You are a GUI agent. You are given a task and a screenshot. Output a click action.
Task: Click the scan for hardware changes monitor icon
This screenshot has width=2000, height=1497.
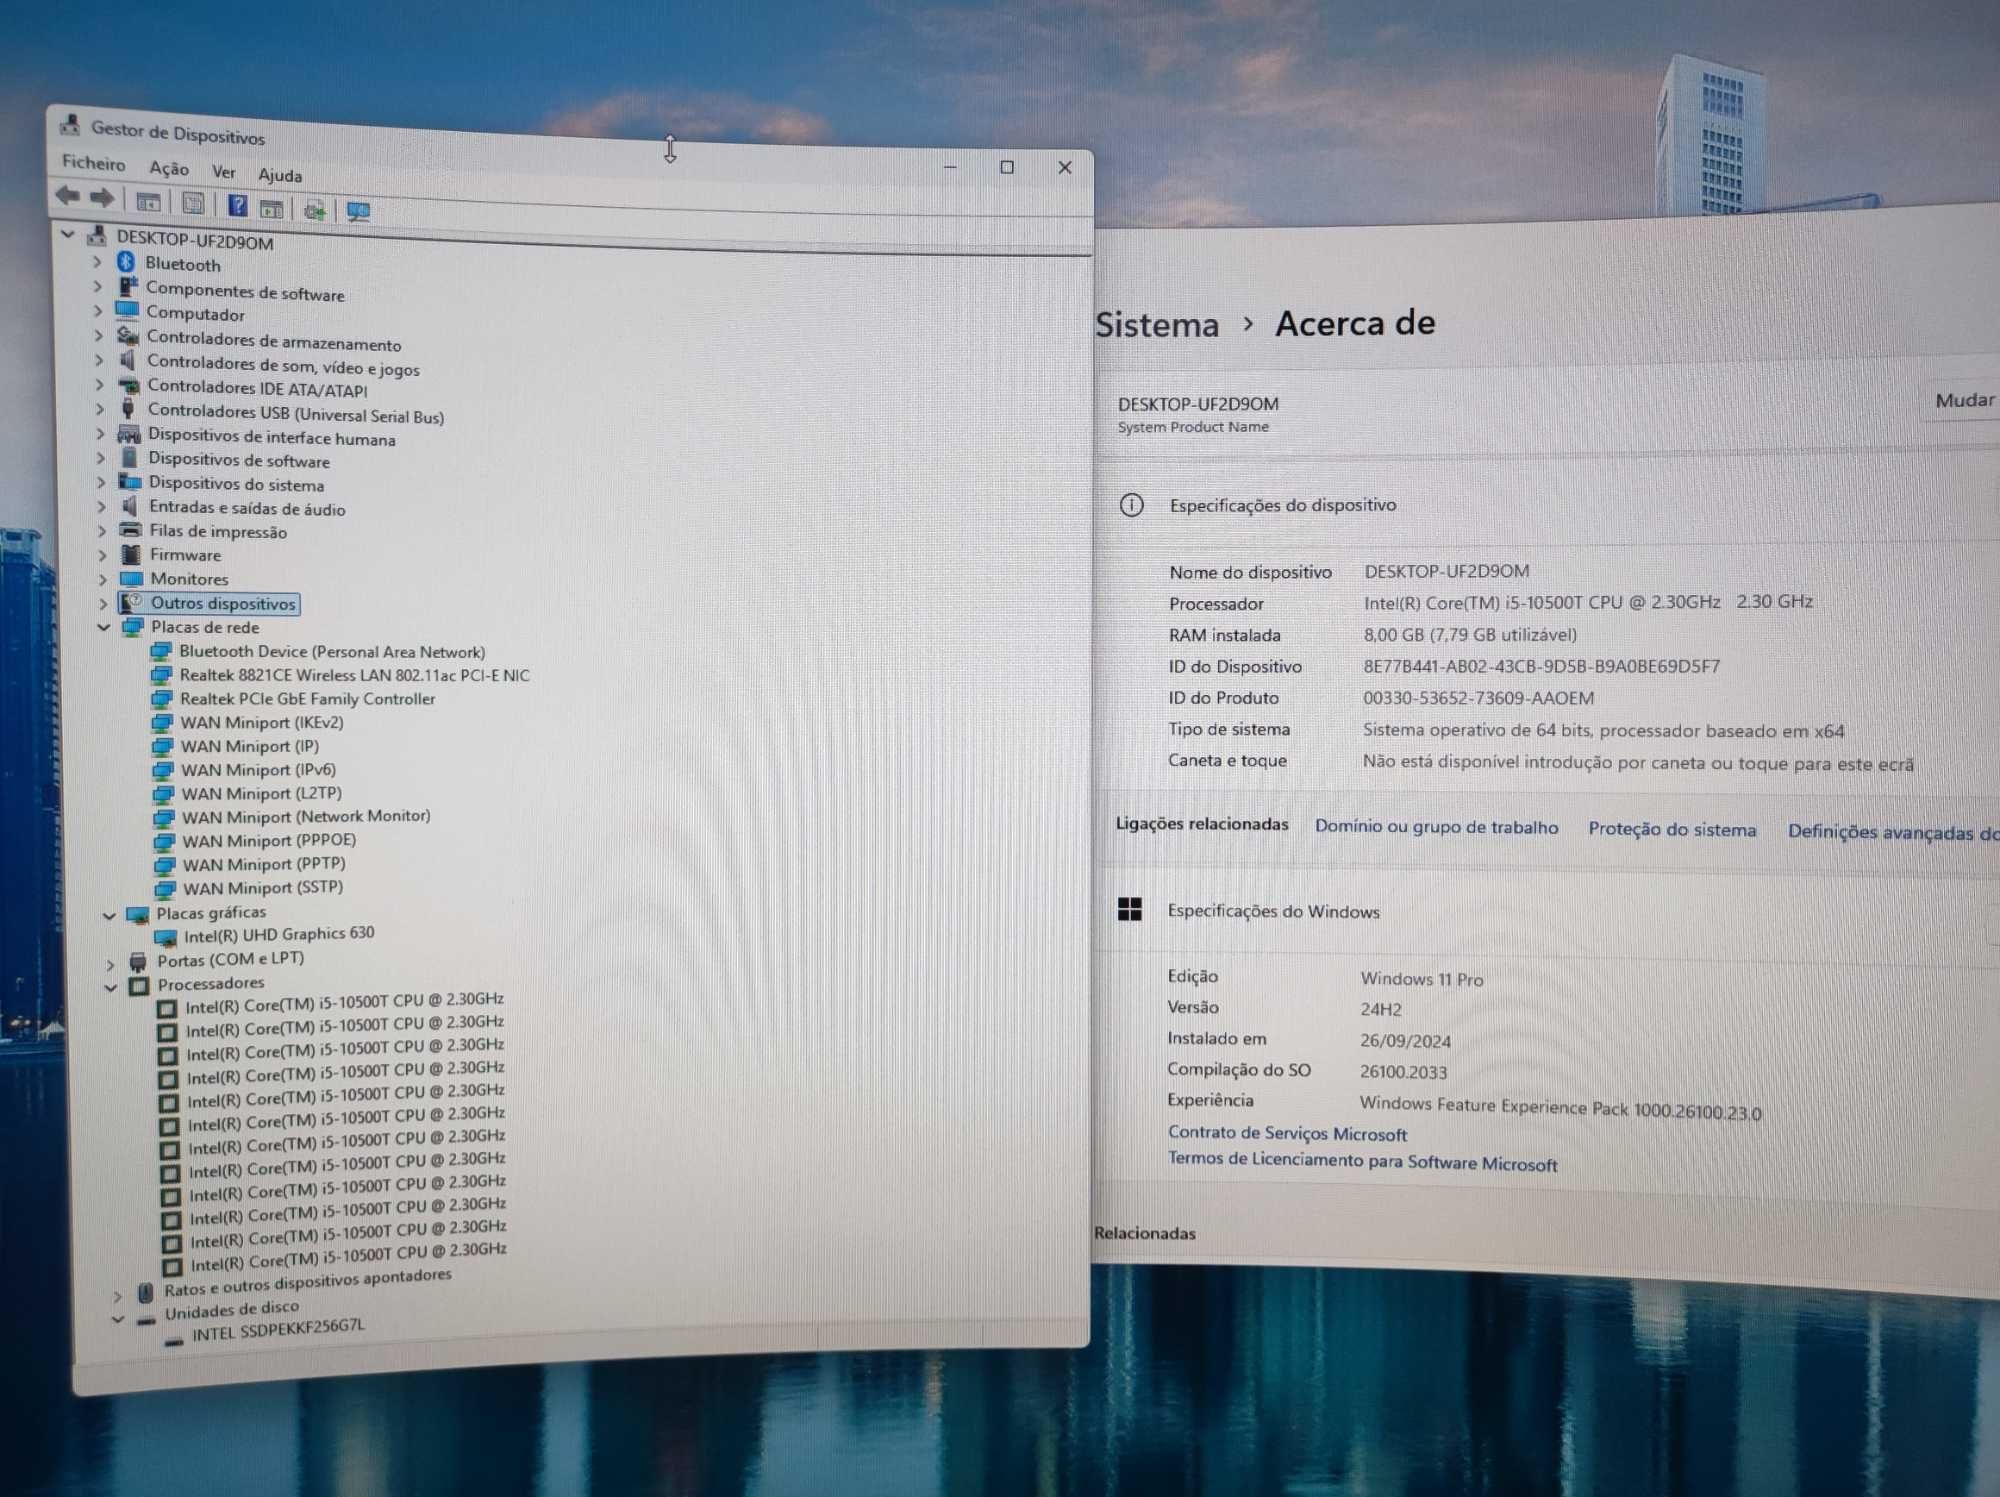point(358,211)
